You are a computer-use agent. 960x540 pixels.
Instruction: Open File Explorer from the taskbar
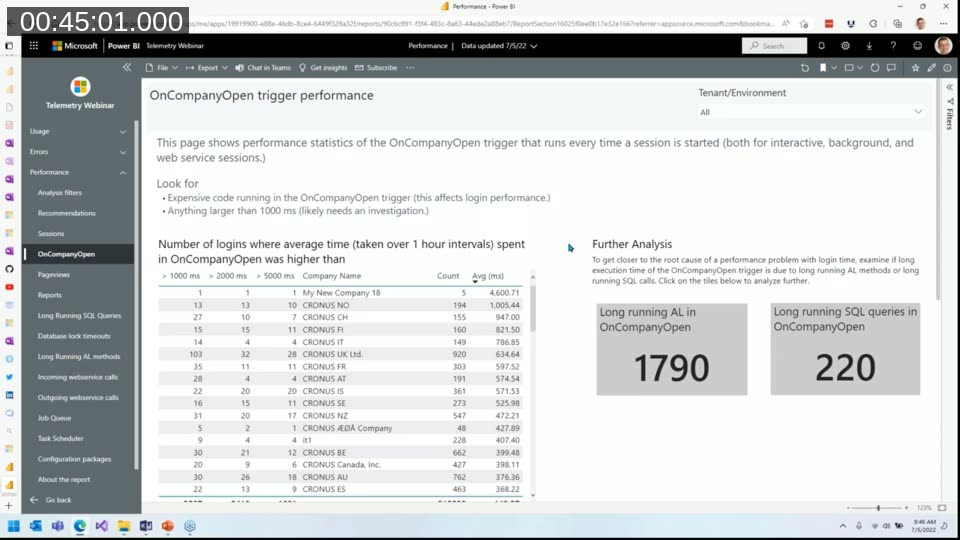pos(124,526)
